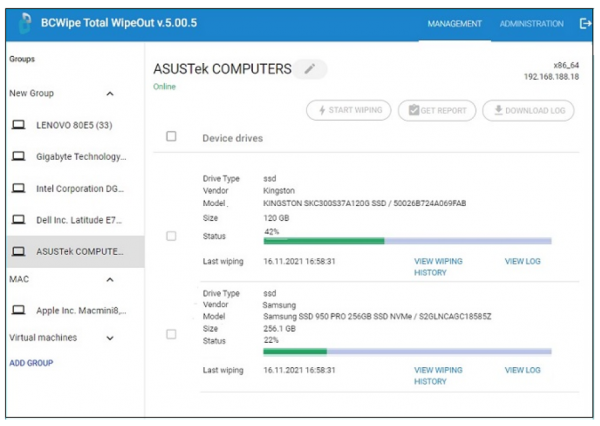
Task: Click the Device drives heading
Action: pyautogui.click(x=233, y=138)
